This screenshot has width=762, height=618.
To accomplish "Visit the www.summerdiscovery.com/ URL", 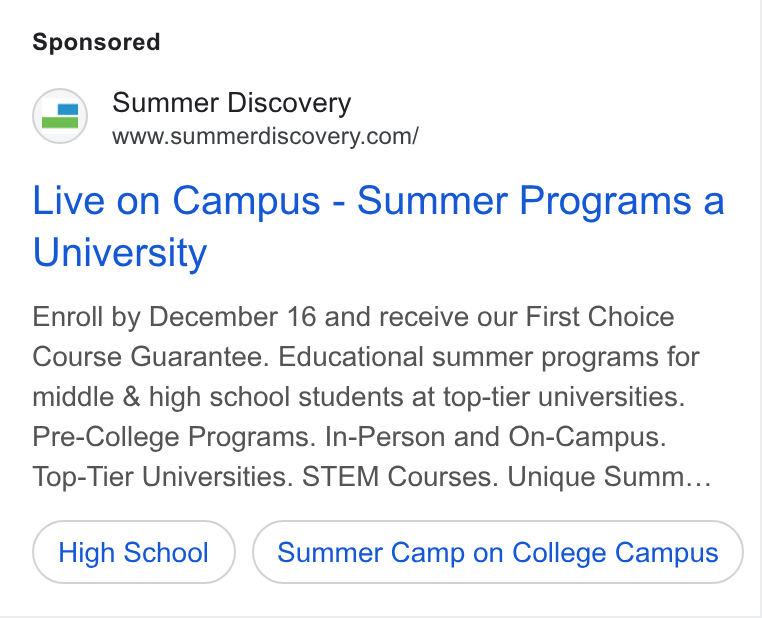I will [x=265, y=137].
